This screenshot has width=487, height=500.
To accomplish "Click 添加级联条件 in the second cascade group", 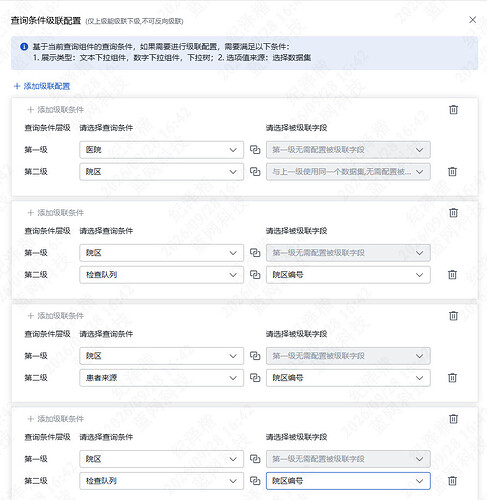I will (x=56, y=213).
